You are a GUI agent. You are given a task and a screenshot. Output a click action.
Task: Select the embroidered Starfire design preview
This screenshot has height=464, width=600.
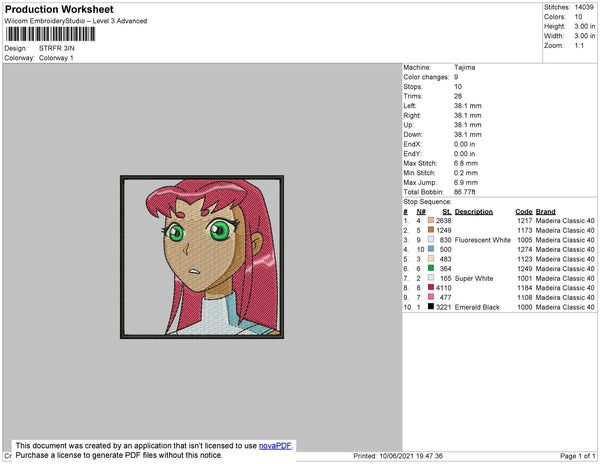coord(202,257)
